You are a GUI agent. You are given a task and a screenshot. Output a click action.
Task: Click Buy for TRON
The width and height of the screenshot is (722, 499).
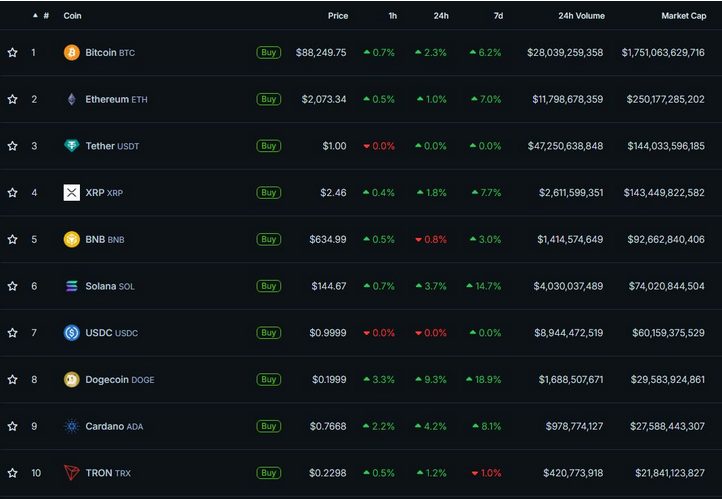[x=268, y=473]
